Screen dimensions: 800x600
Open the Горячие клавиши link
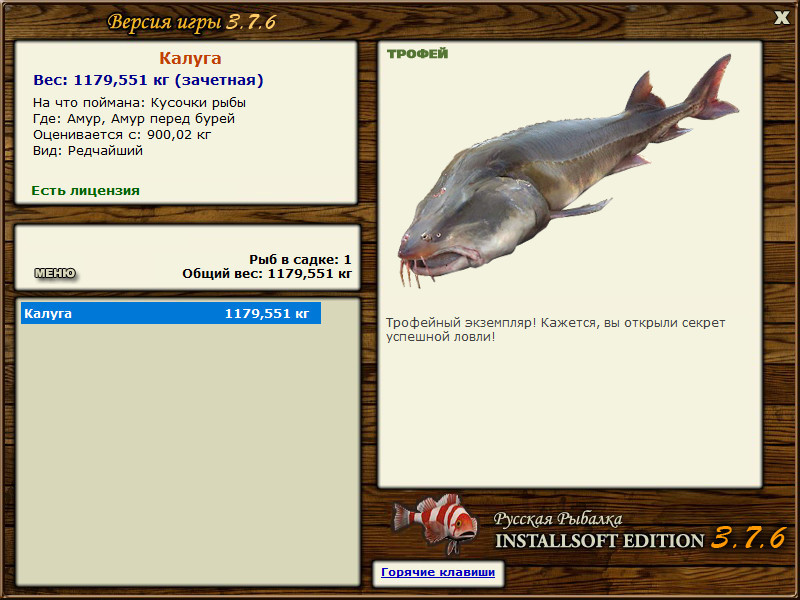click(438, 572)
